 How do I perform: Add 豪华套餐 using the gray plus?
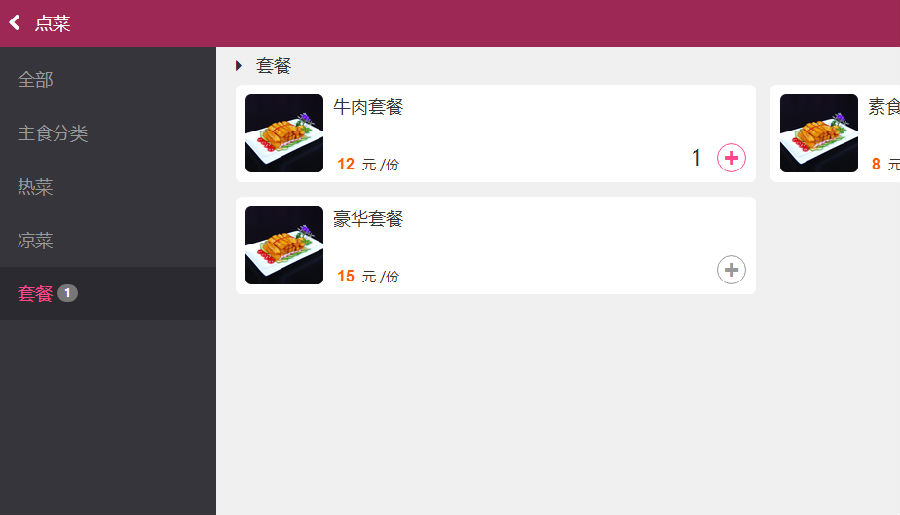click(731, 270)
